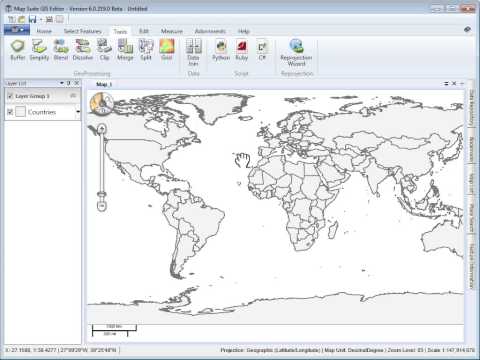Viewport: 480px width, 360px height.
Task: Run the Dissolve tool
Action: point(83,50)
